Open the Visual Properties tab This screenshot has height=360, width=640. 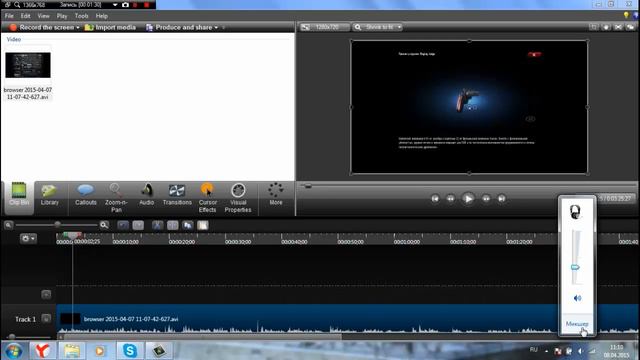(238, 198)
